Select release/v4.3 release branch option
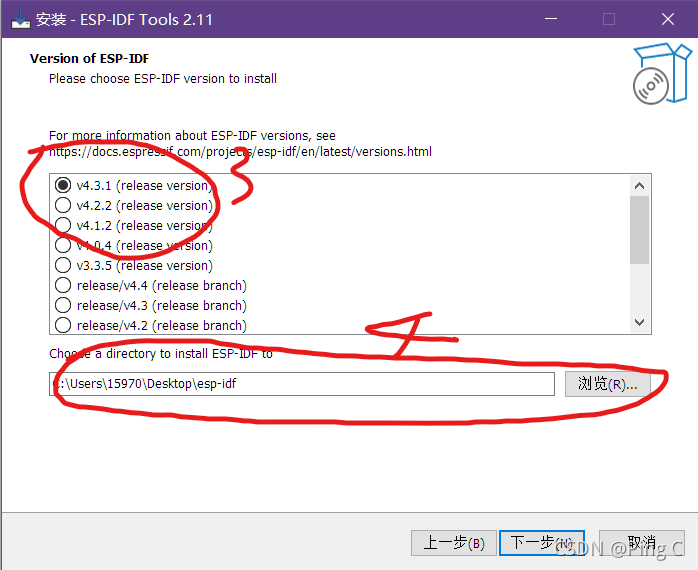This screenshot has width=698, height=570. coord(63,305)
